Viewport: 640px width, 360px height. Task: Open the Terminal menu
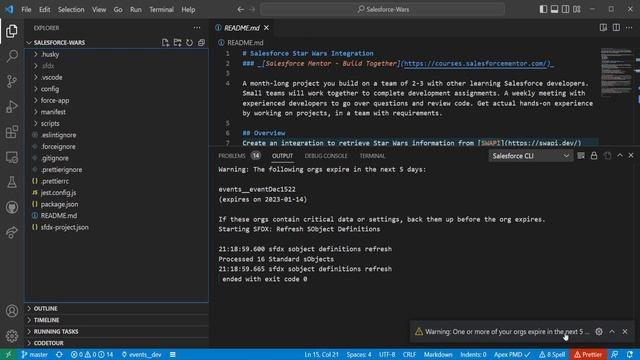[x=161, y=9]
